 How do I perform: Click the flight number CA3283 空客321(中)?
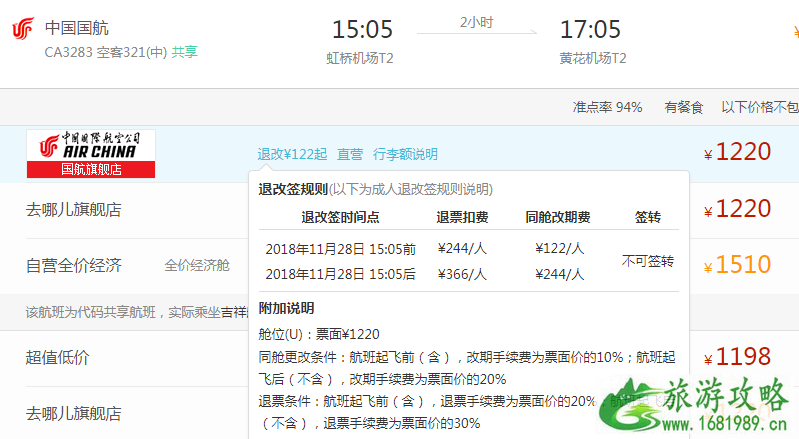[106, 52]
